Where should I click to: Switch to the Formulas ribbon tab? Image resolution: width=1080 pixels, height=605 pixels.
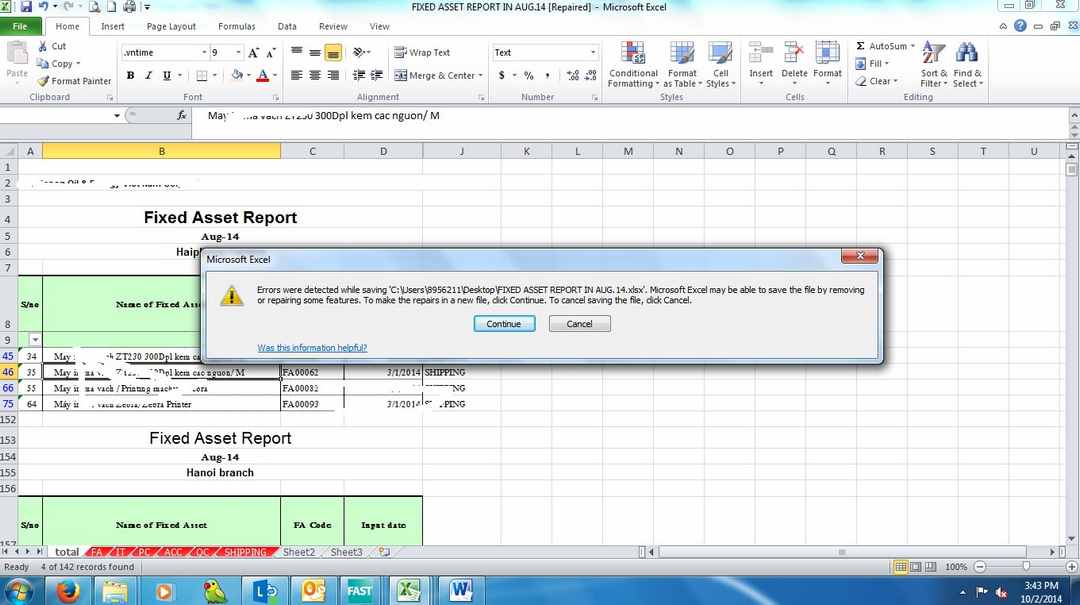(236, 26)
